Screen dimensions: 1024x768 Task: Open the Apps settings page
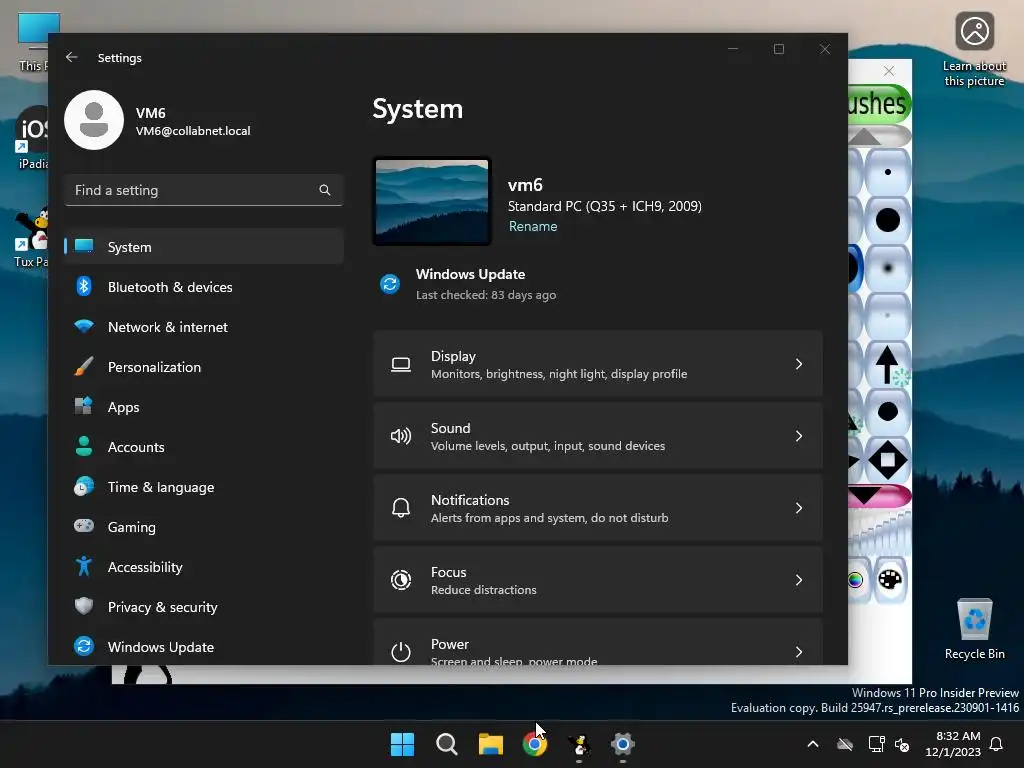coord(204,407)
